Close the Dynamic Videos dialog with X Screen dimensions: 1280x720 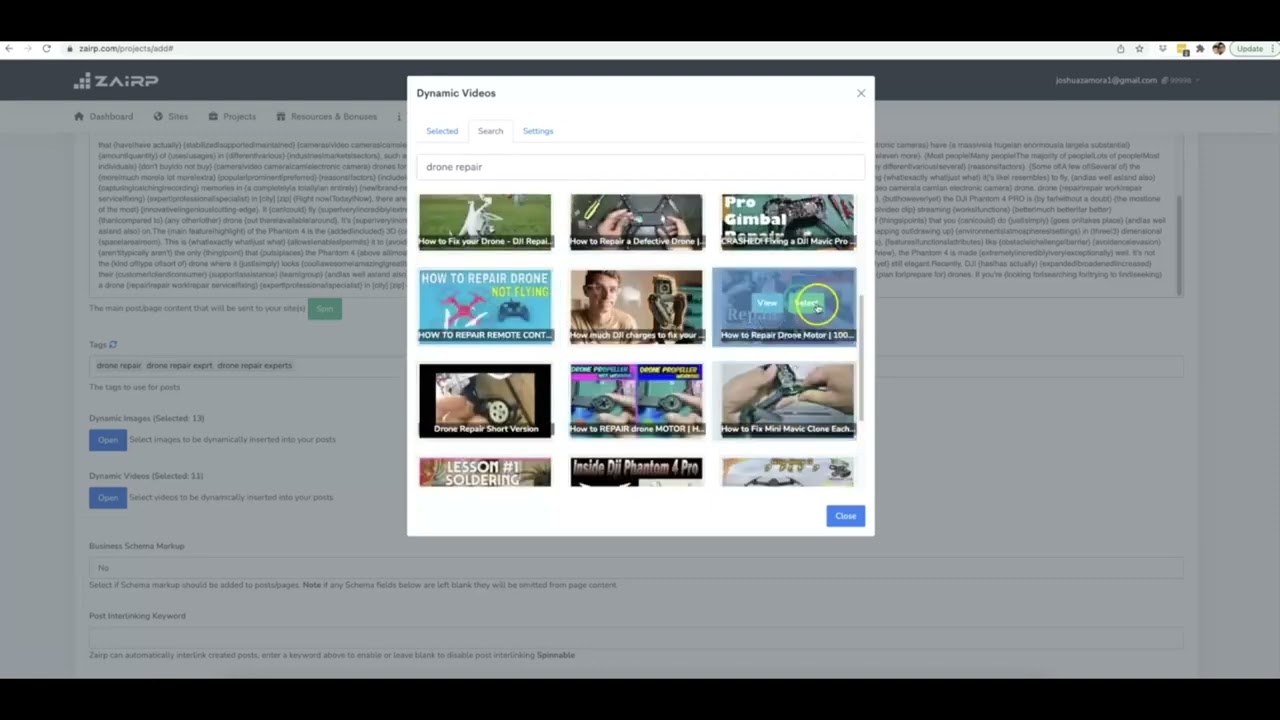pyautogui.click(x=861, y=93)
